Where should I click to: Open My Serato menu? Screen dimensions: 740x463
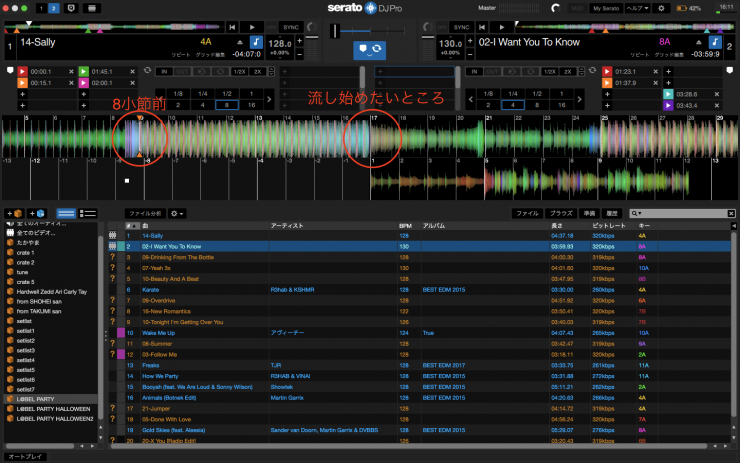pos(606,8)
